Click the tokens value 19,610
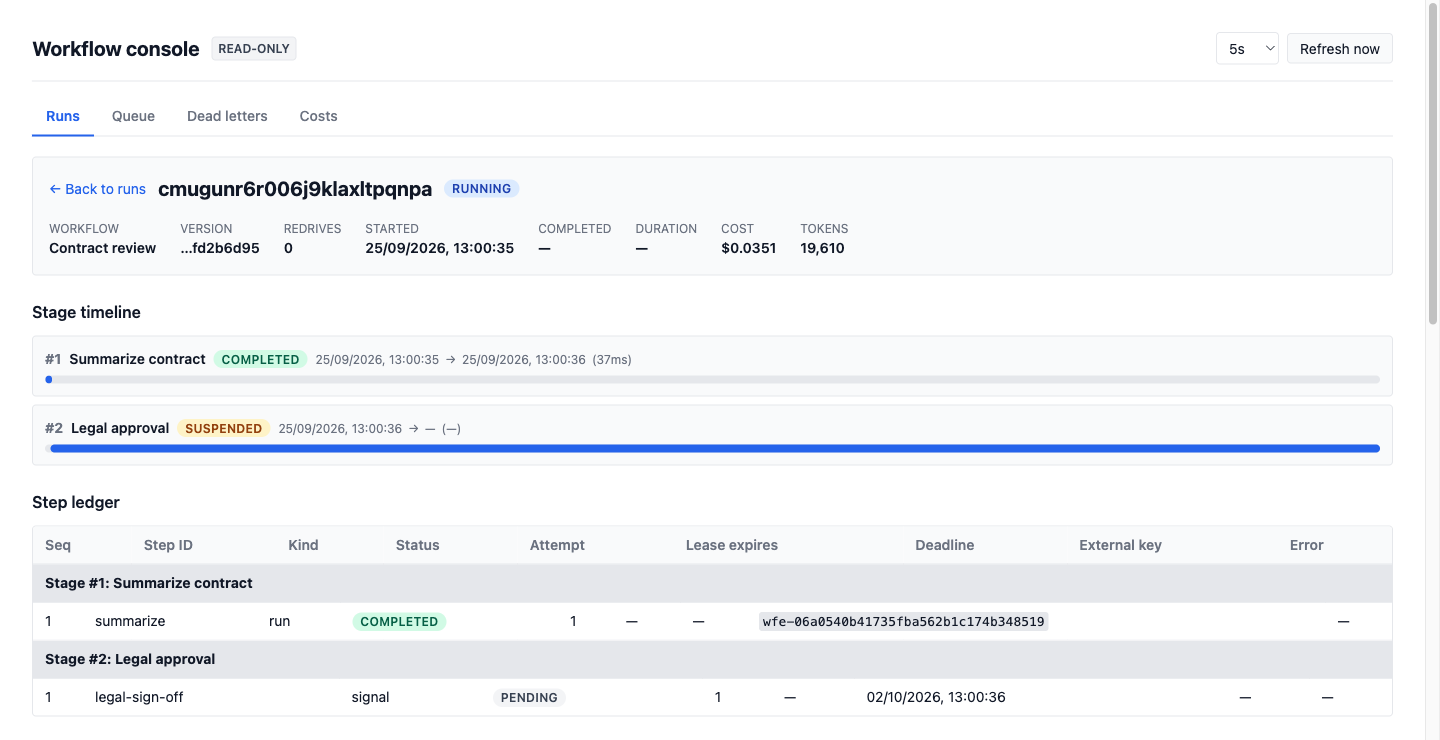The width and height of the screenshot is (1440, 740). 822,248
